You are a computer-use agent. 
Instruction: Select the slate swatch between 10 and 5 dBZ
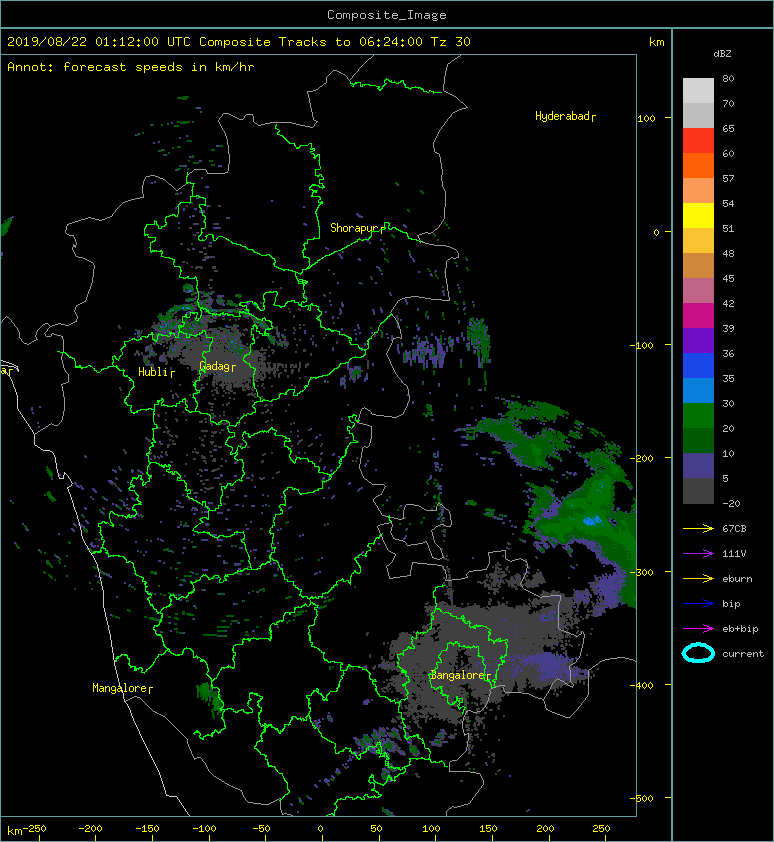(x=698, y=466)
